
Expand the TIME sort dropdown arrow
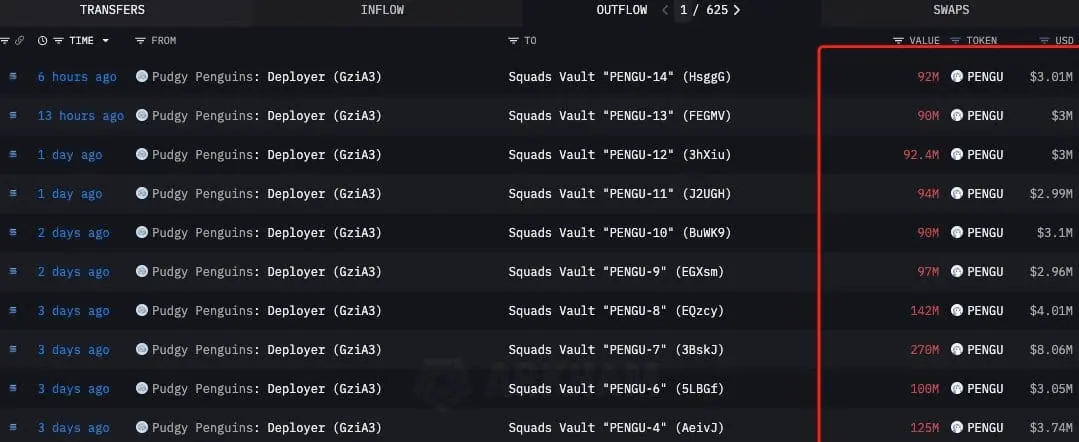point(105,41)
